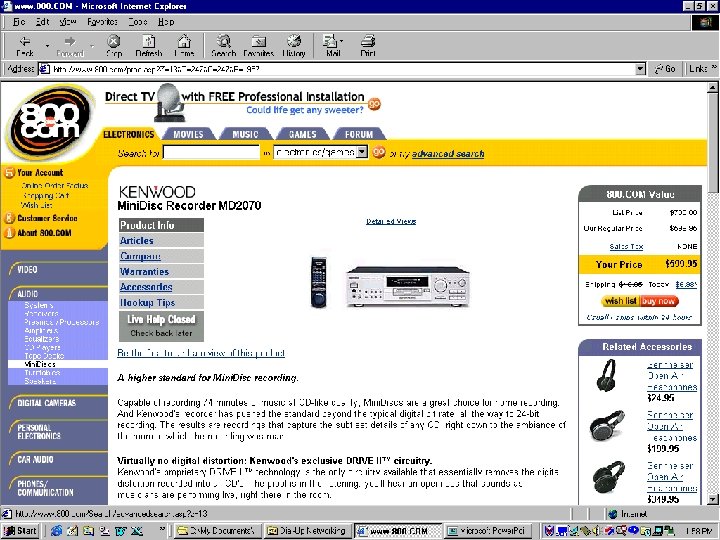
Task: Open the Mail button dropdown arrow
Action: [342, 41]
